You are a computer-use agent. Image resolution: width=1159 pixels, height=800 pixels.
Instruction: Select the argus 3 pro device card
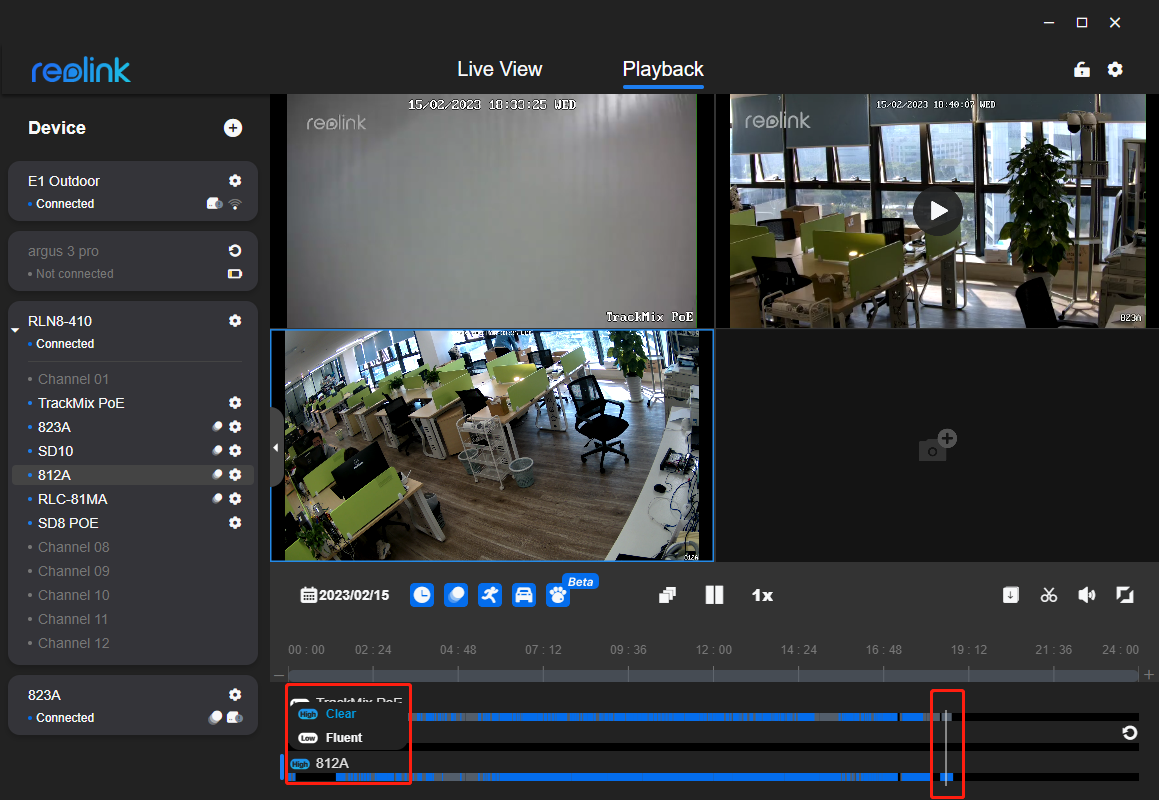coord(133,261)
